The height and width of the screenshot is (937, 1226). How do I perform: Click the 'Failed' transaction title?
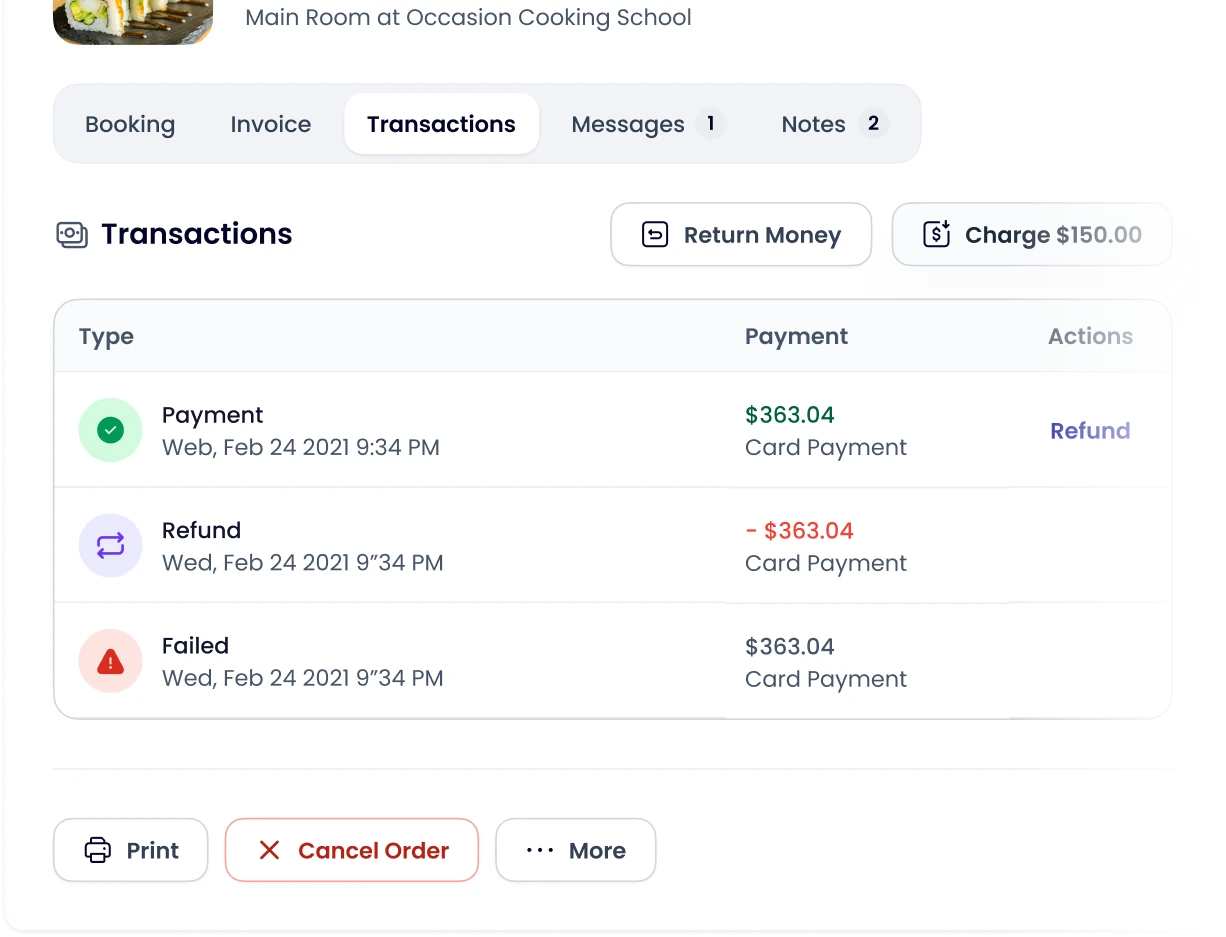(x=196, y=646)
